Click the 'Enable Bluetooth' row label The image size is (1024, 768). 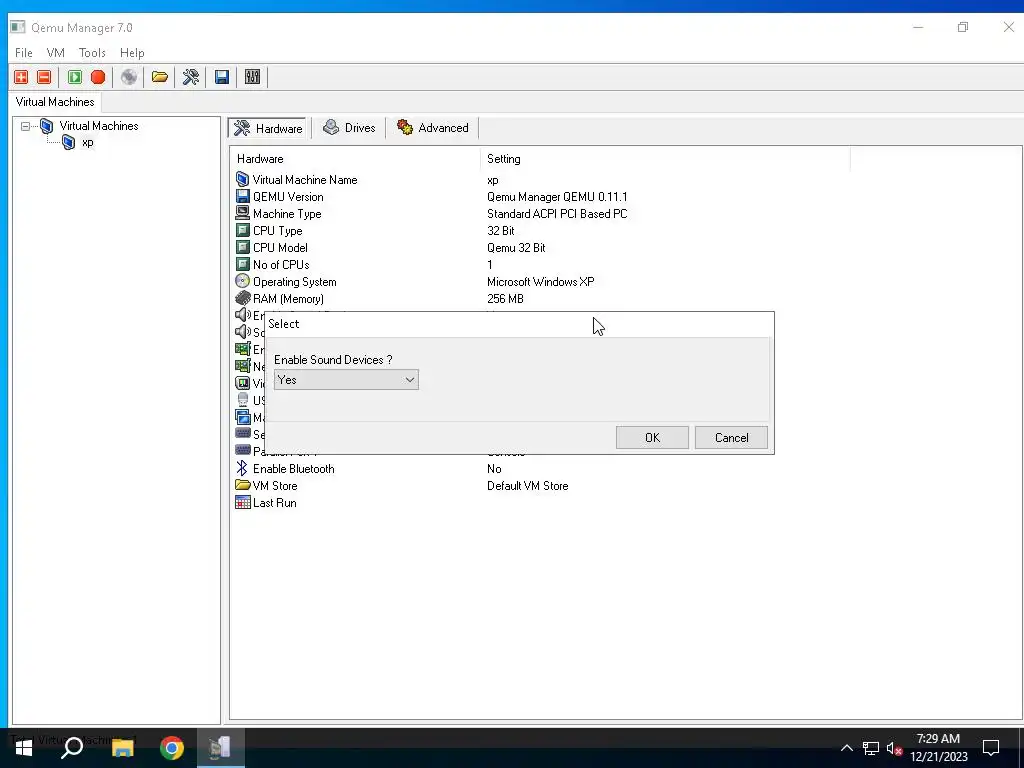pyautogui.click(x=294, y=469)
